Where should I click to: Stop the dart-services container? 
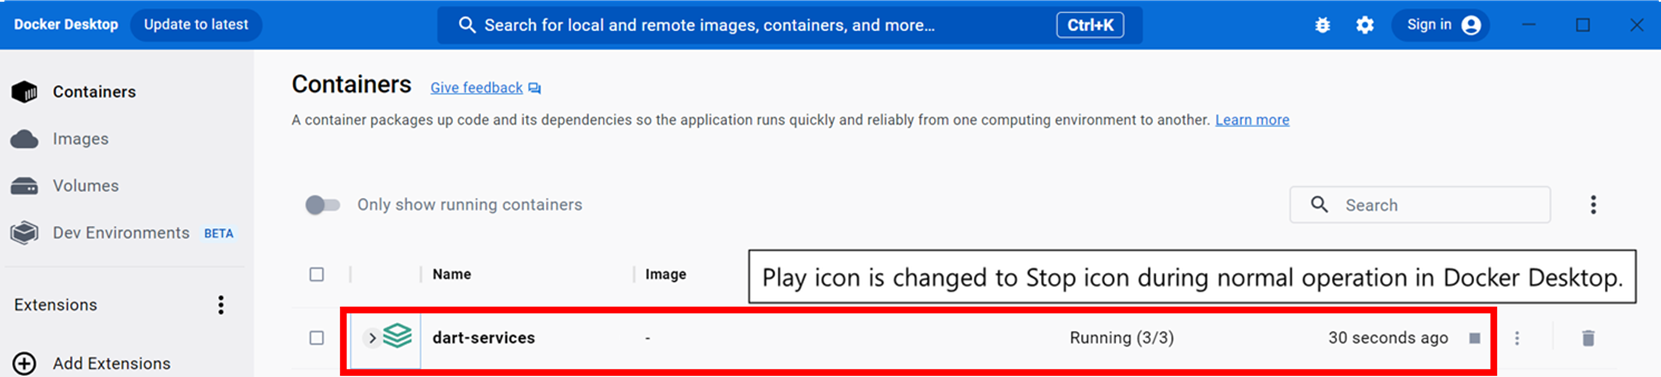point(1474,338)
